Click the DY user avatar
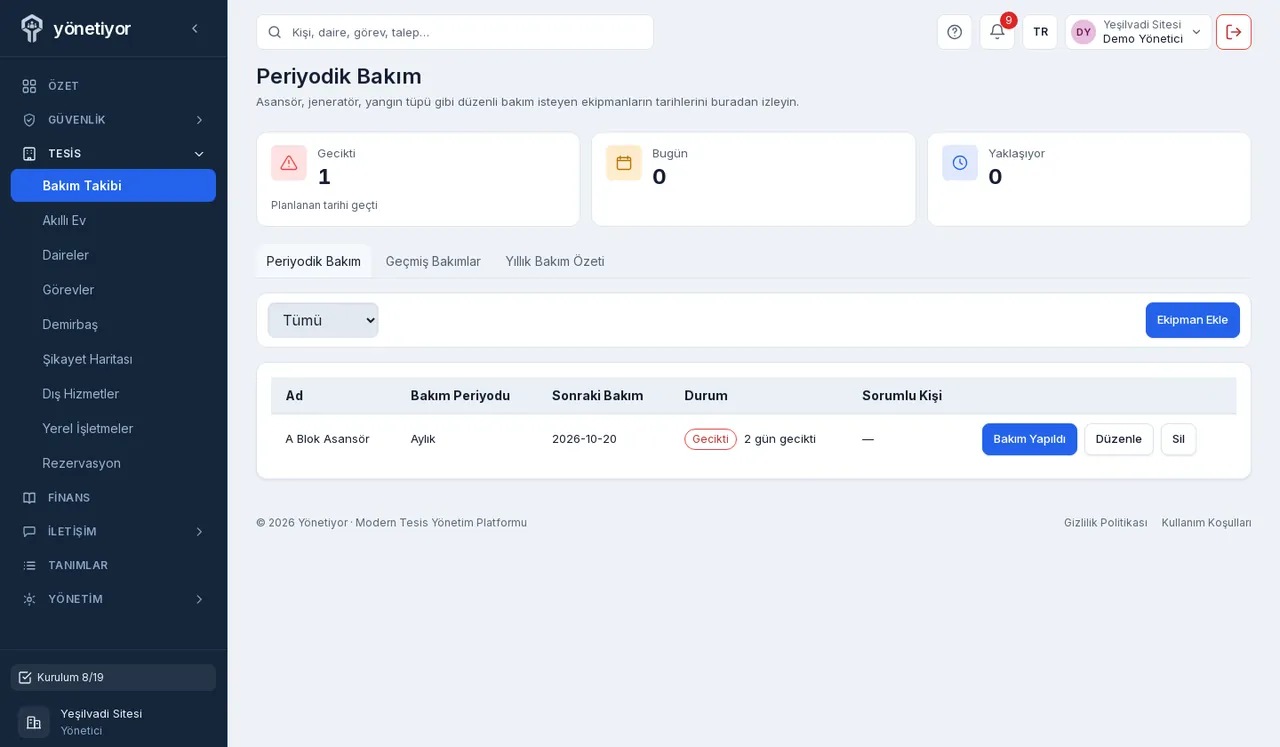This screenshot has width=1280, height=747. tap(1083, 32)
